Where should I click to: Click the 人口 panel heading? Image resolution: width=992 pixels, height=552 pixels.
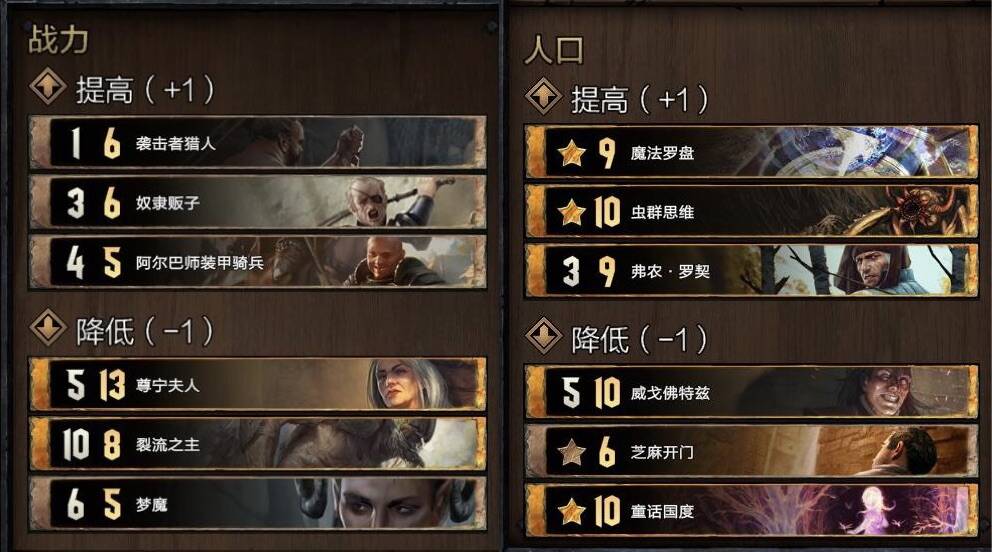(554, 50)
